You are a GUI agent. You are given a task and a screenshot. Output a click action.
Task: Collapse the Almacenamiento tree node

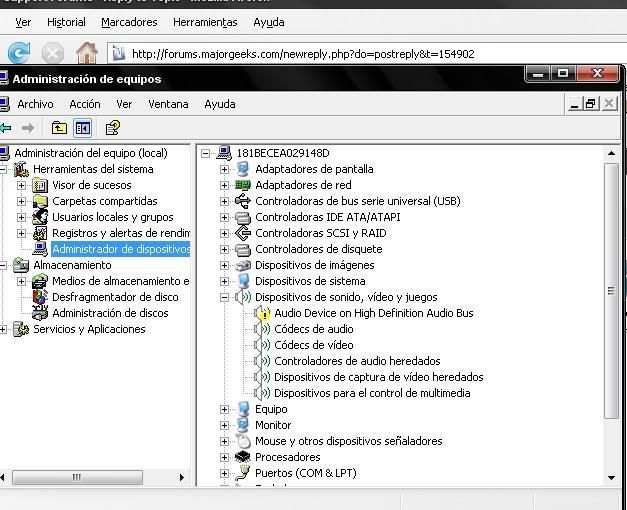(x=4, y=265)
